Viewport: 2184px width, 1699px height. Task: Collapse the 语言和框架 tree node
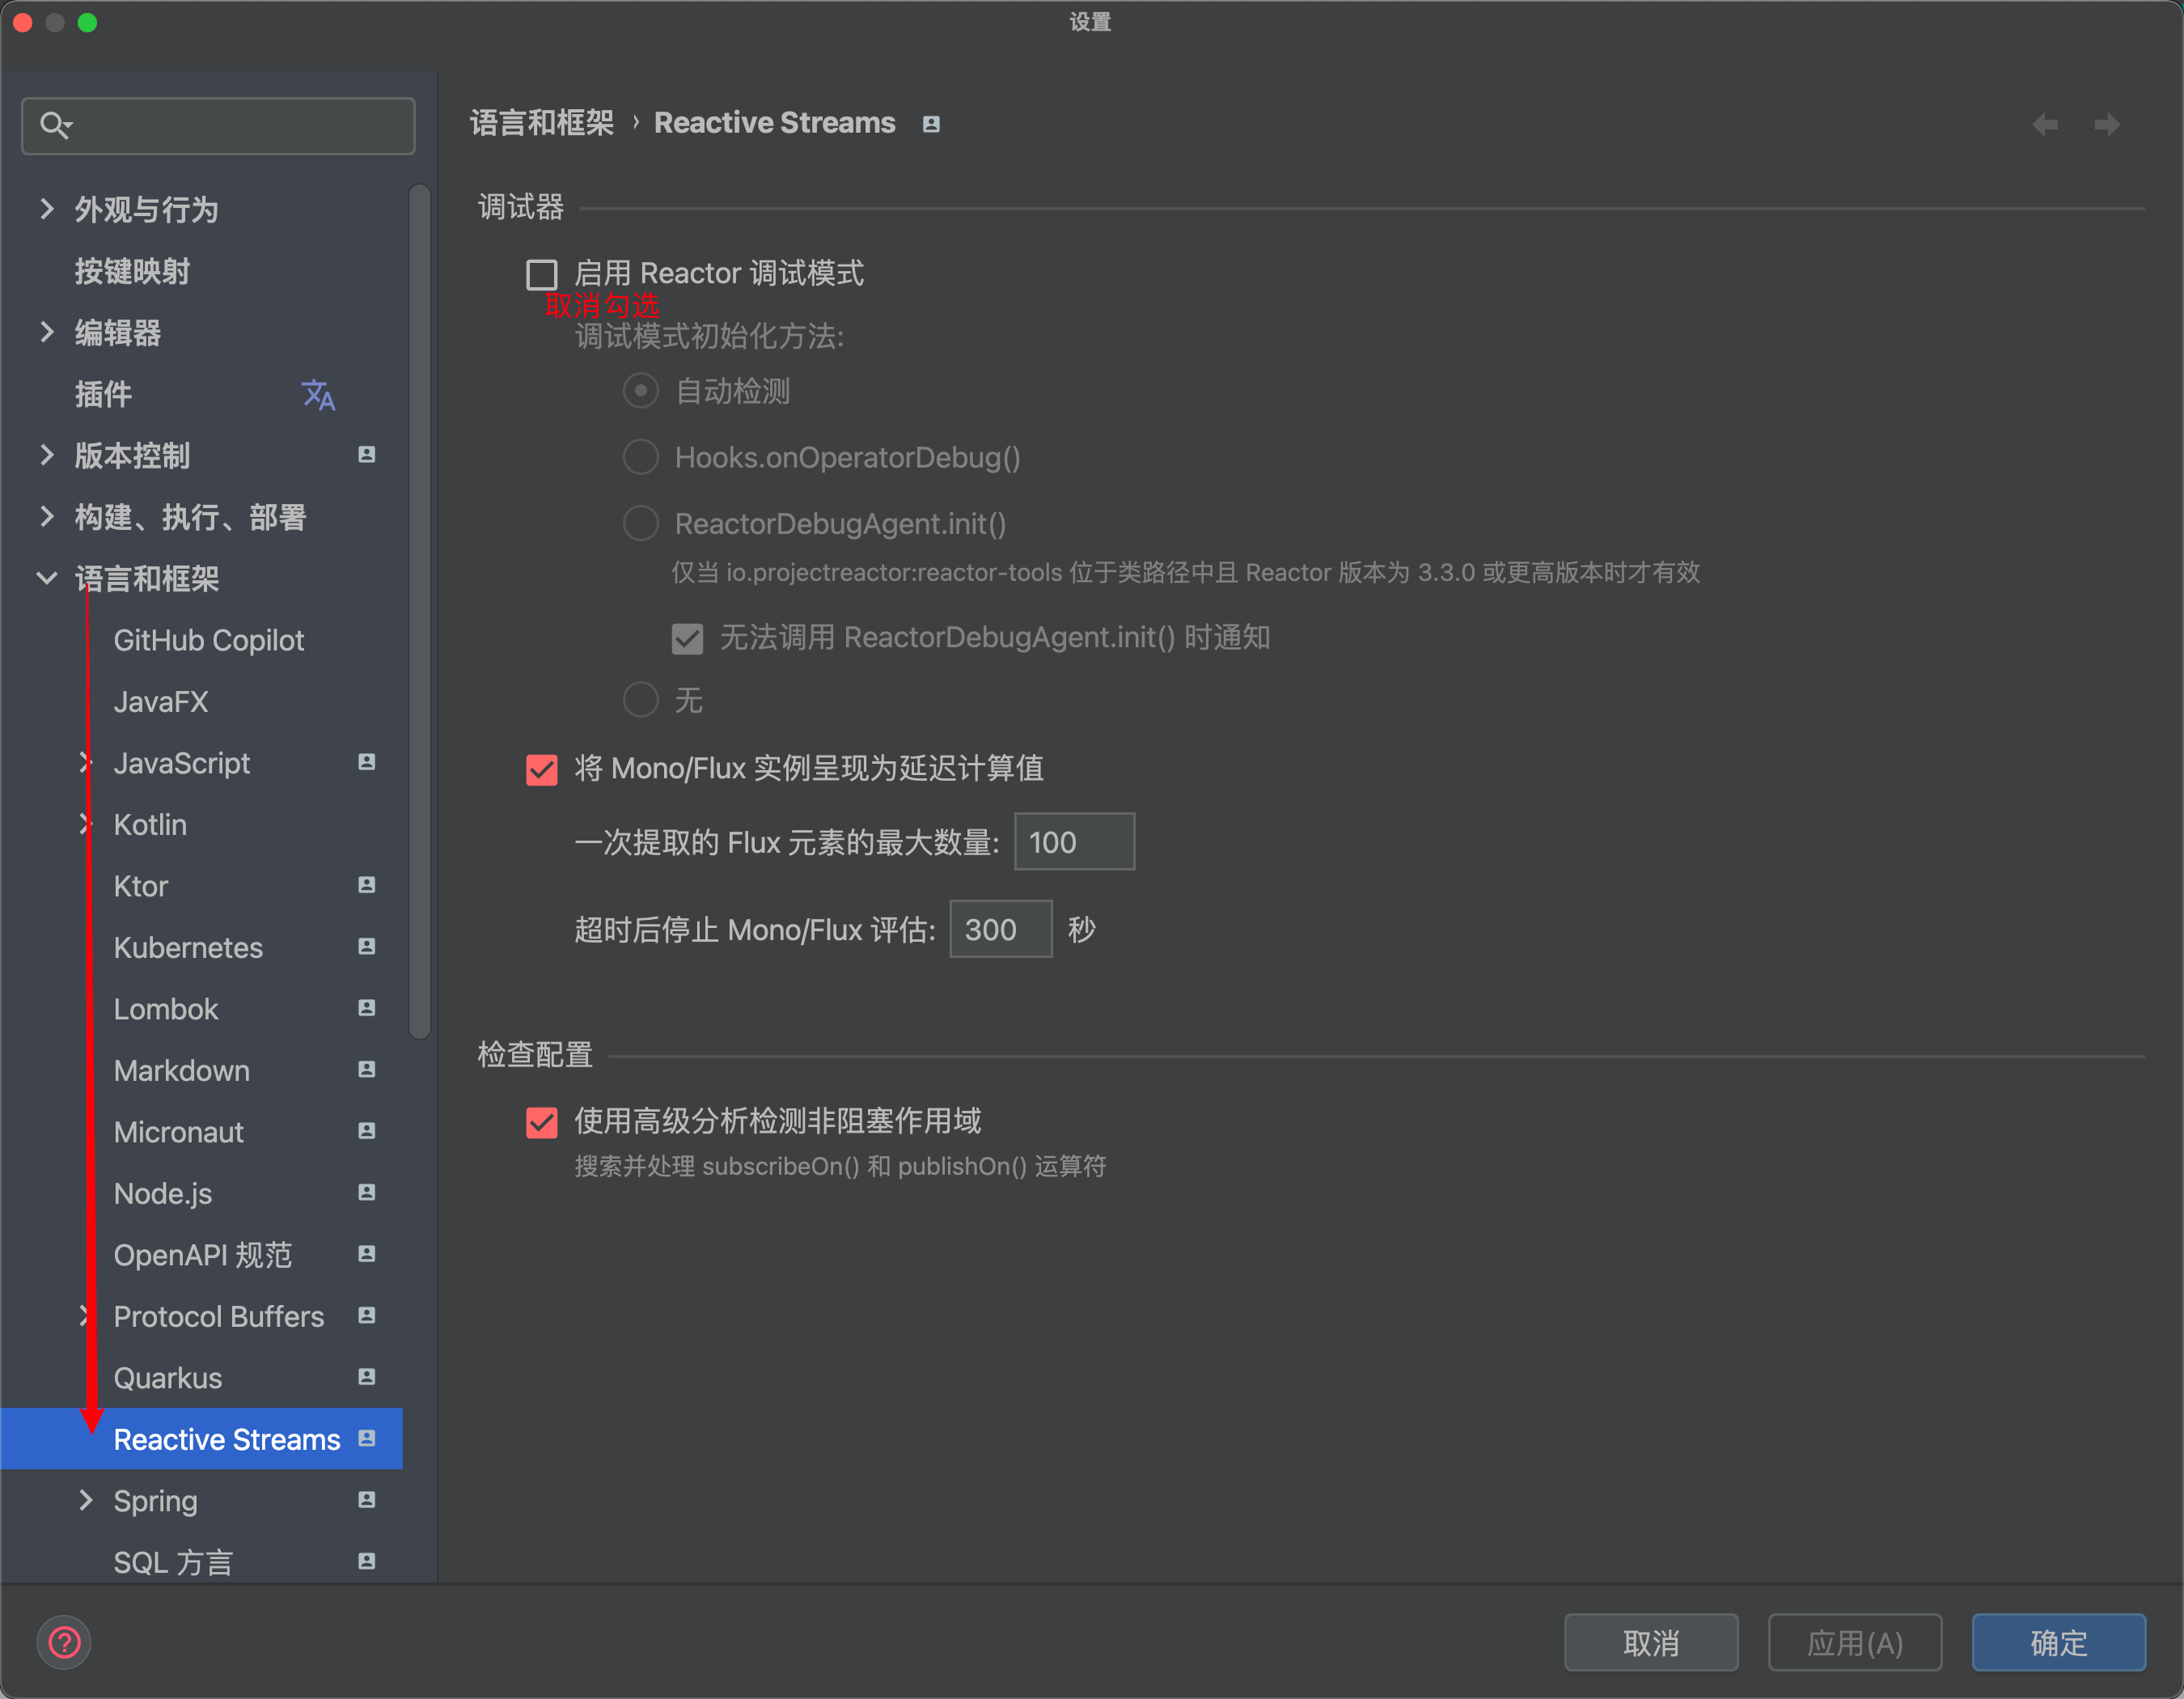46,578
